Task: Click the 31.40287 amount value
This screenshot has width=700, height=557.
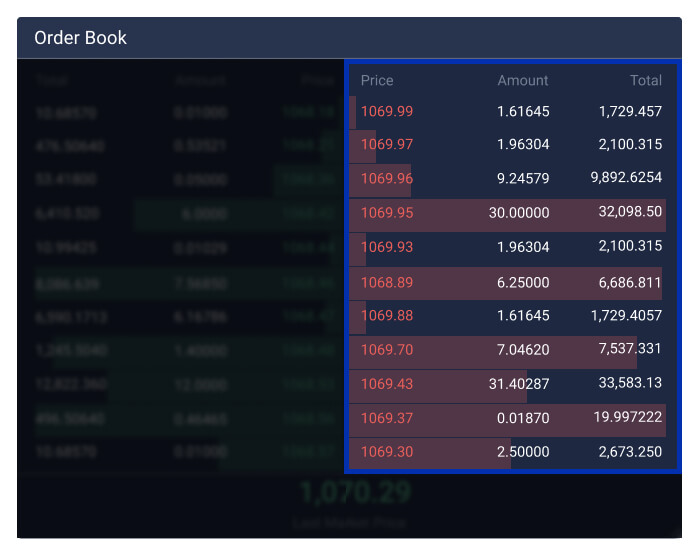Action: 519,384
